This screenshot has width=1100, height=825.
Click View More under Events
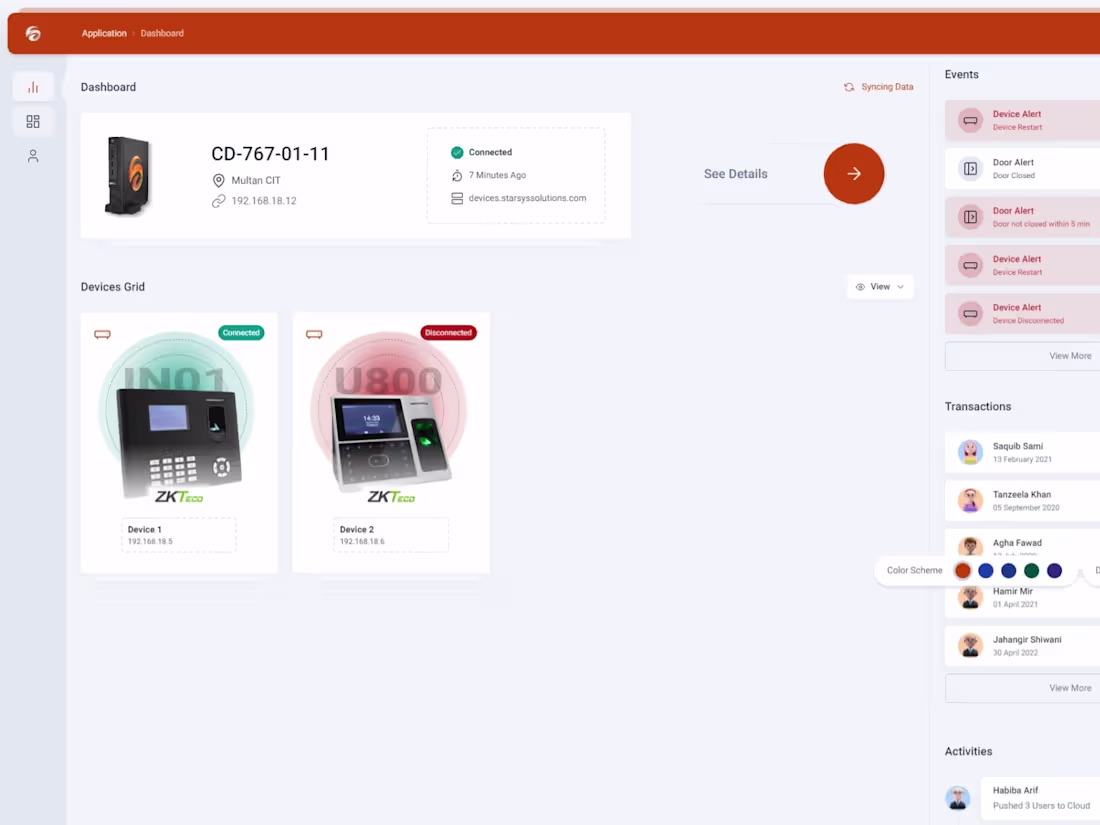1069,355
